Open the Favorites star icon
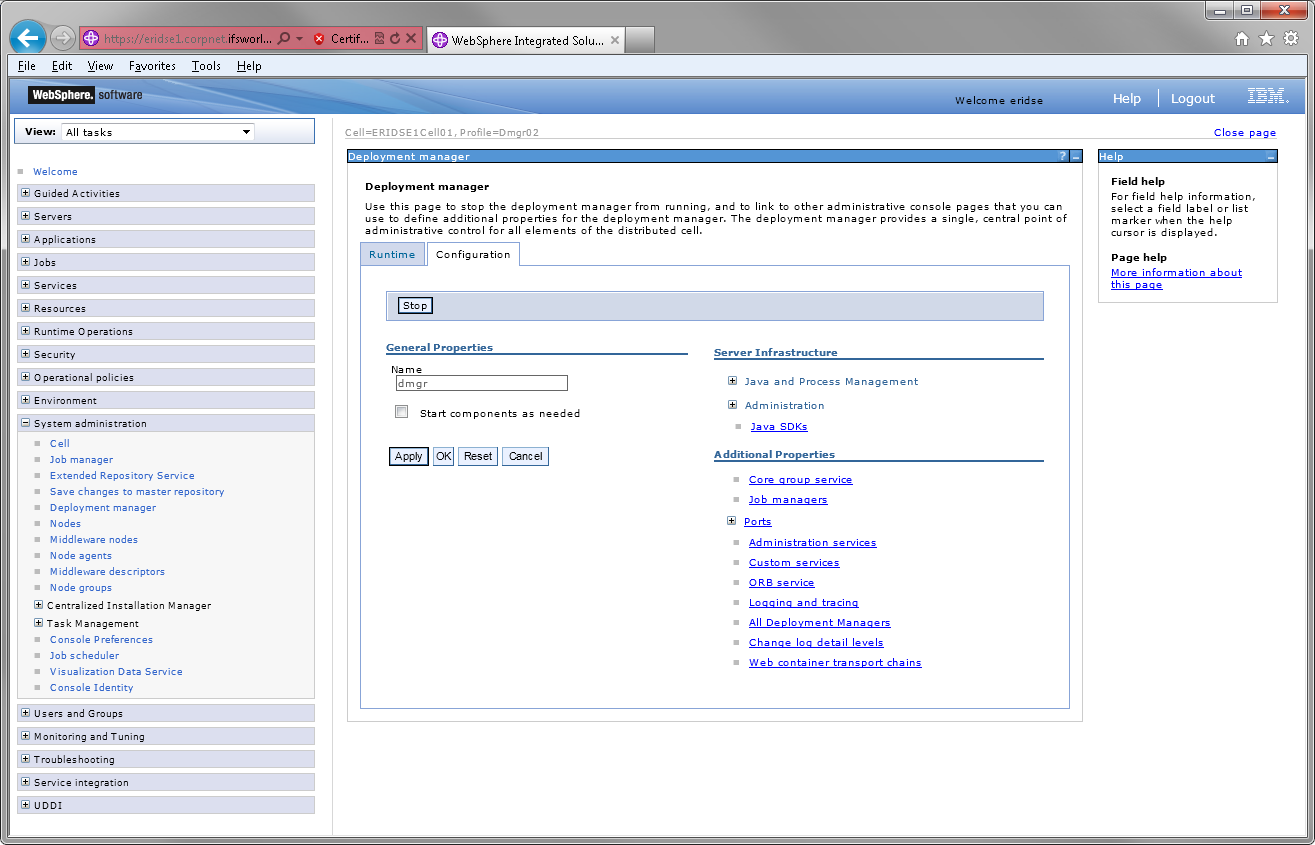Viewport: 1315px width, 845px height. tap(1266, 39)
